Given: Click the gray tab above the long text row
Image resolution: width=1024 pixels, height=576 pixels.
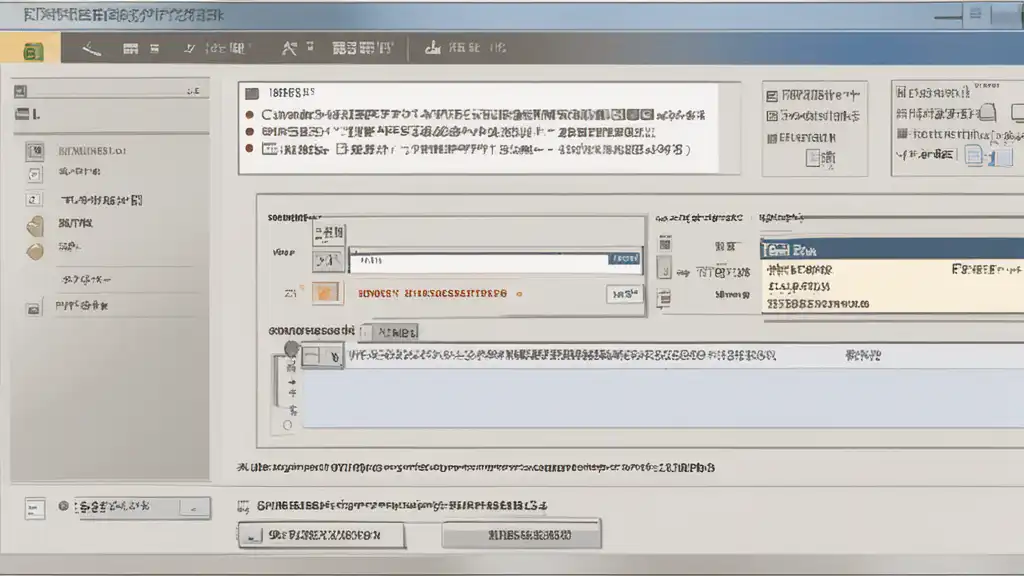Looking at the screenshot, I should click(396, 332).
